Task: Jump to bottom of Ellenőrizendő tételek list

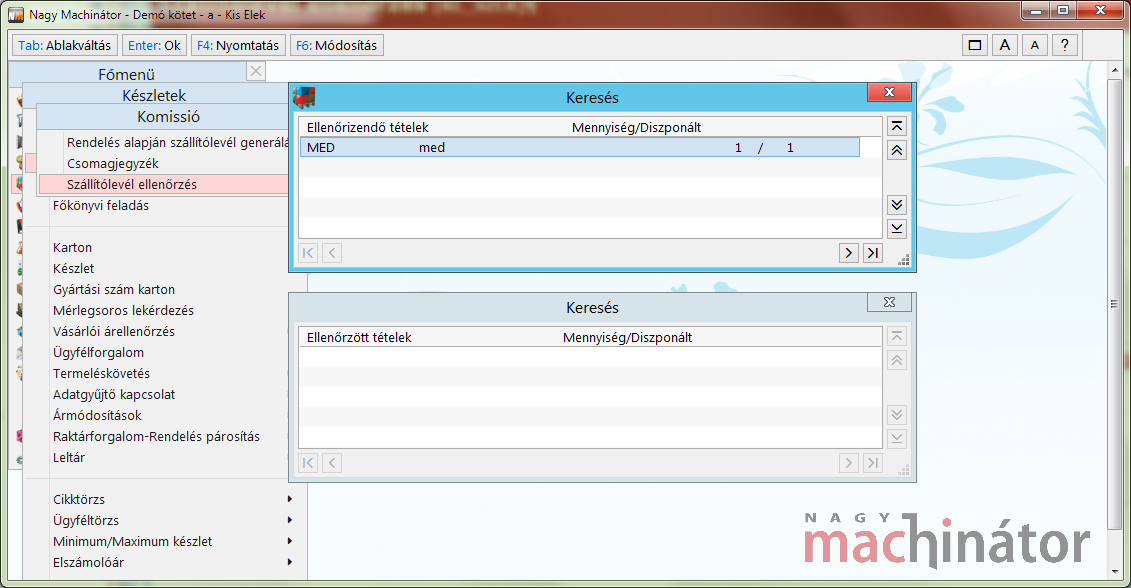Action: pos(897,229)
